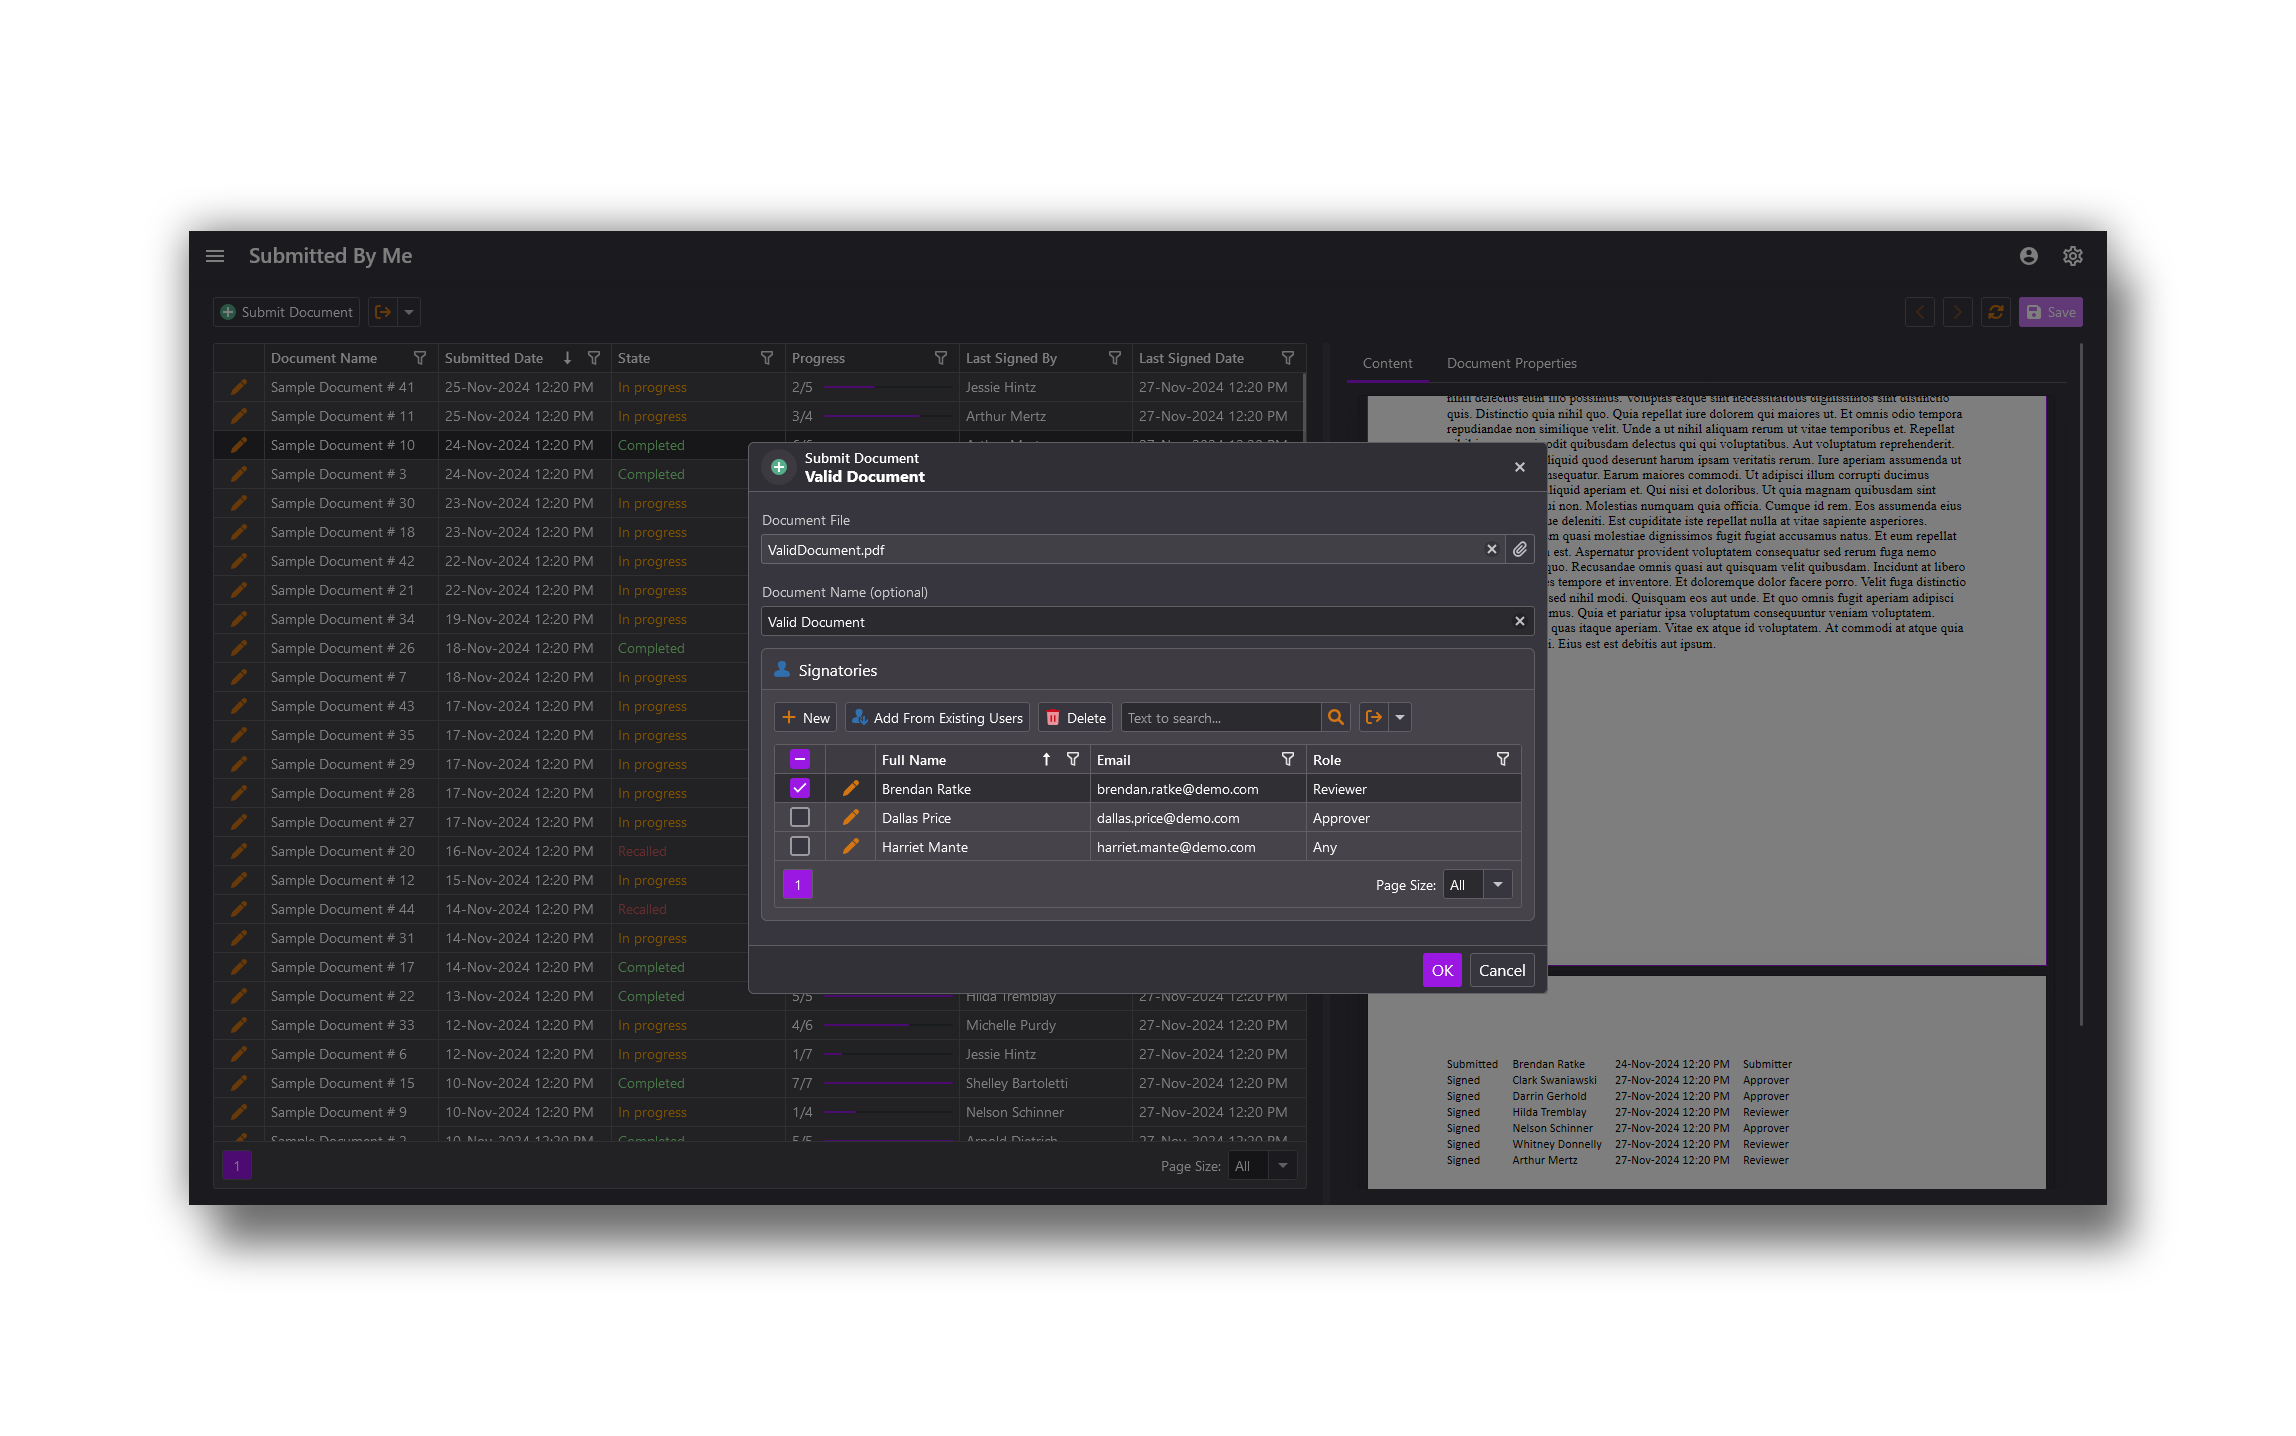Clear the Document Name field text
2296x1436 pixels.
pyautogui.click(x=1519, y=621)
